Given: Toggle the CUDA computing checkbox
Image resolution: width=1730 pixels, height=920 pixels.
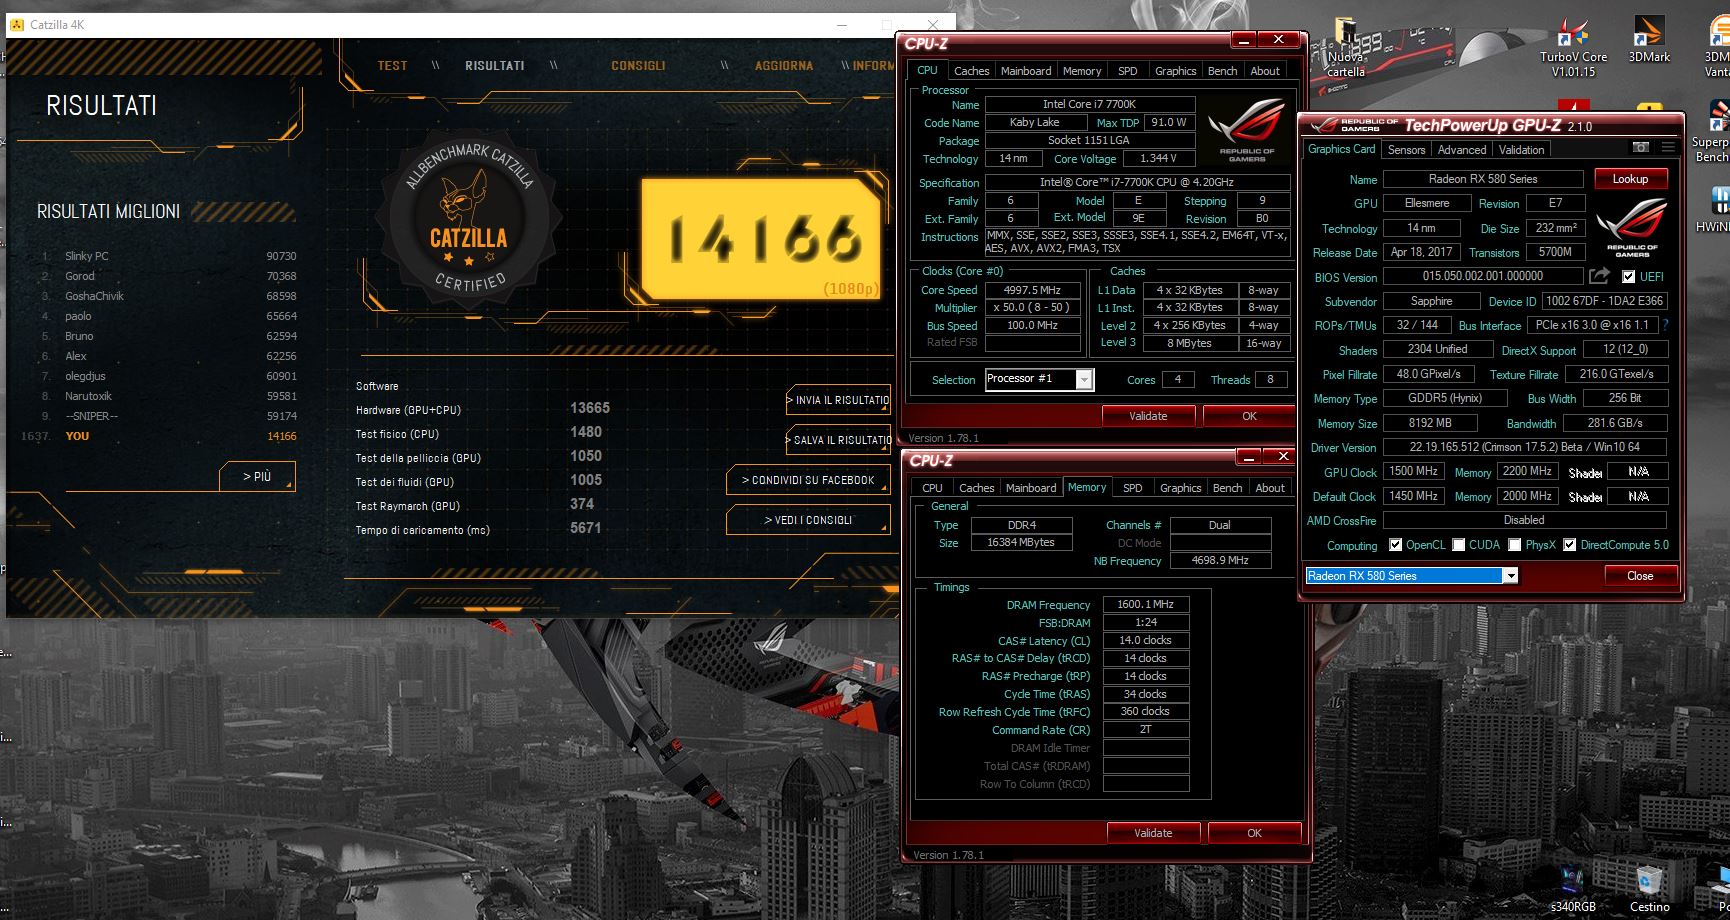Looking at the screenshot, I should pyautogui.click(x=1459, y=545).
